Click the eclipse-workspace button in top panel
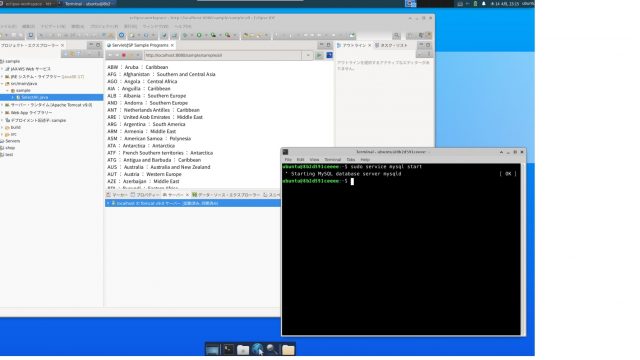640x360 pixels. [x=29, y=4]
